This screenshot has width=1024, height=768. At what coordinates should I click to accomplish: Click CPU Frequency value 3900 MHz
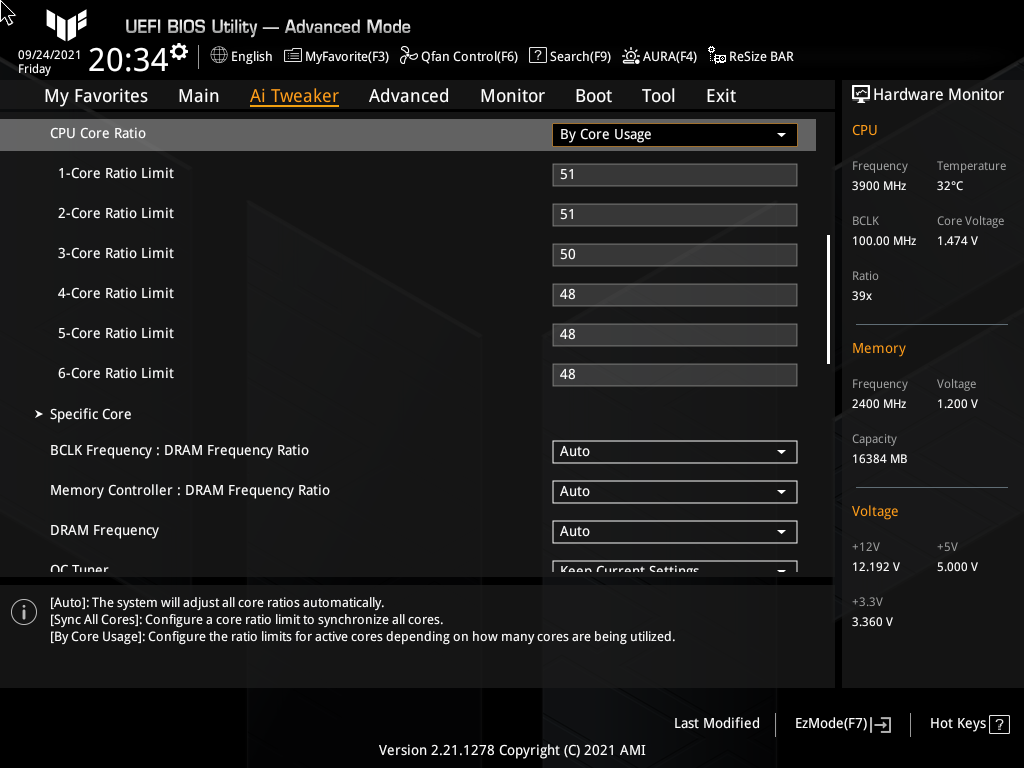pos(879,186)
